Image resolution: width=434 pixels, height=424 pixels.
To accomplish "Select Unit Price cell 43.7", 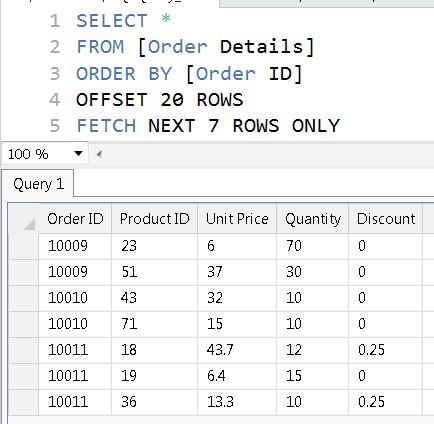I will [237, 350].
